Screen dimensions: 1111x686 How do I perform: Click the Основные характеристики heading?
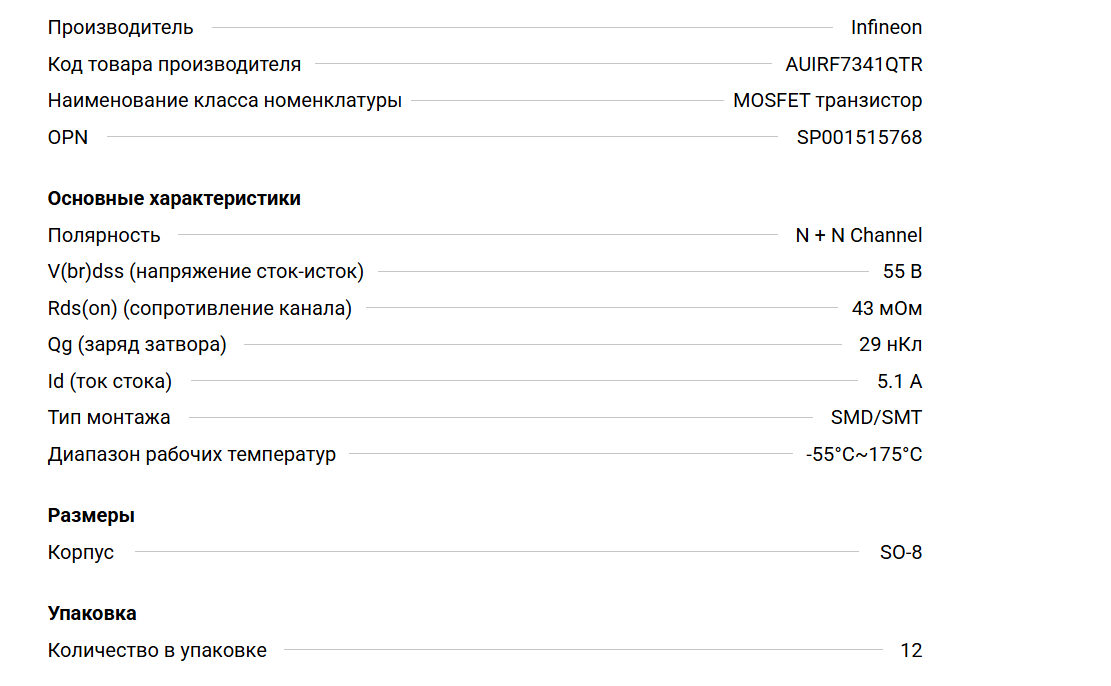point(174,198)
